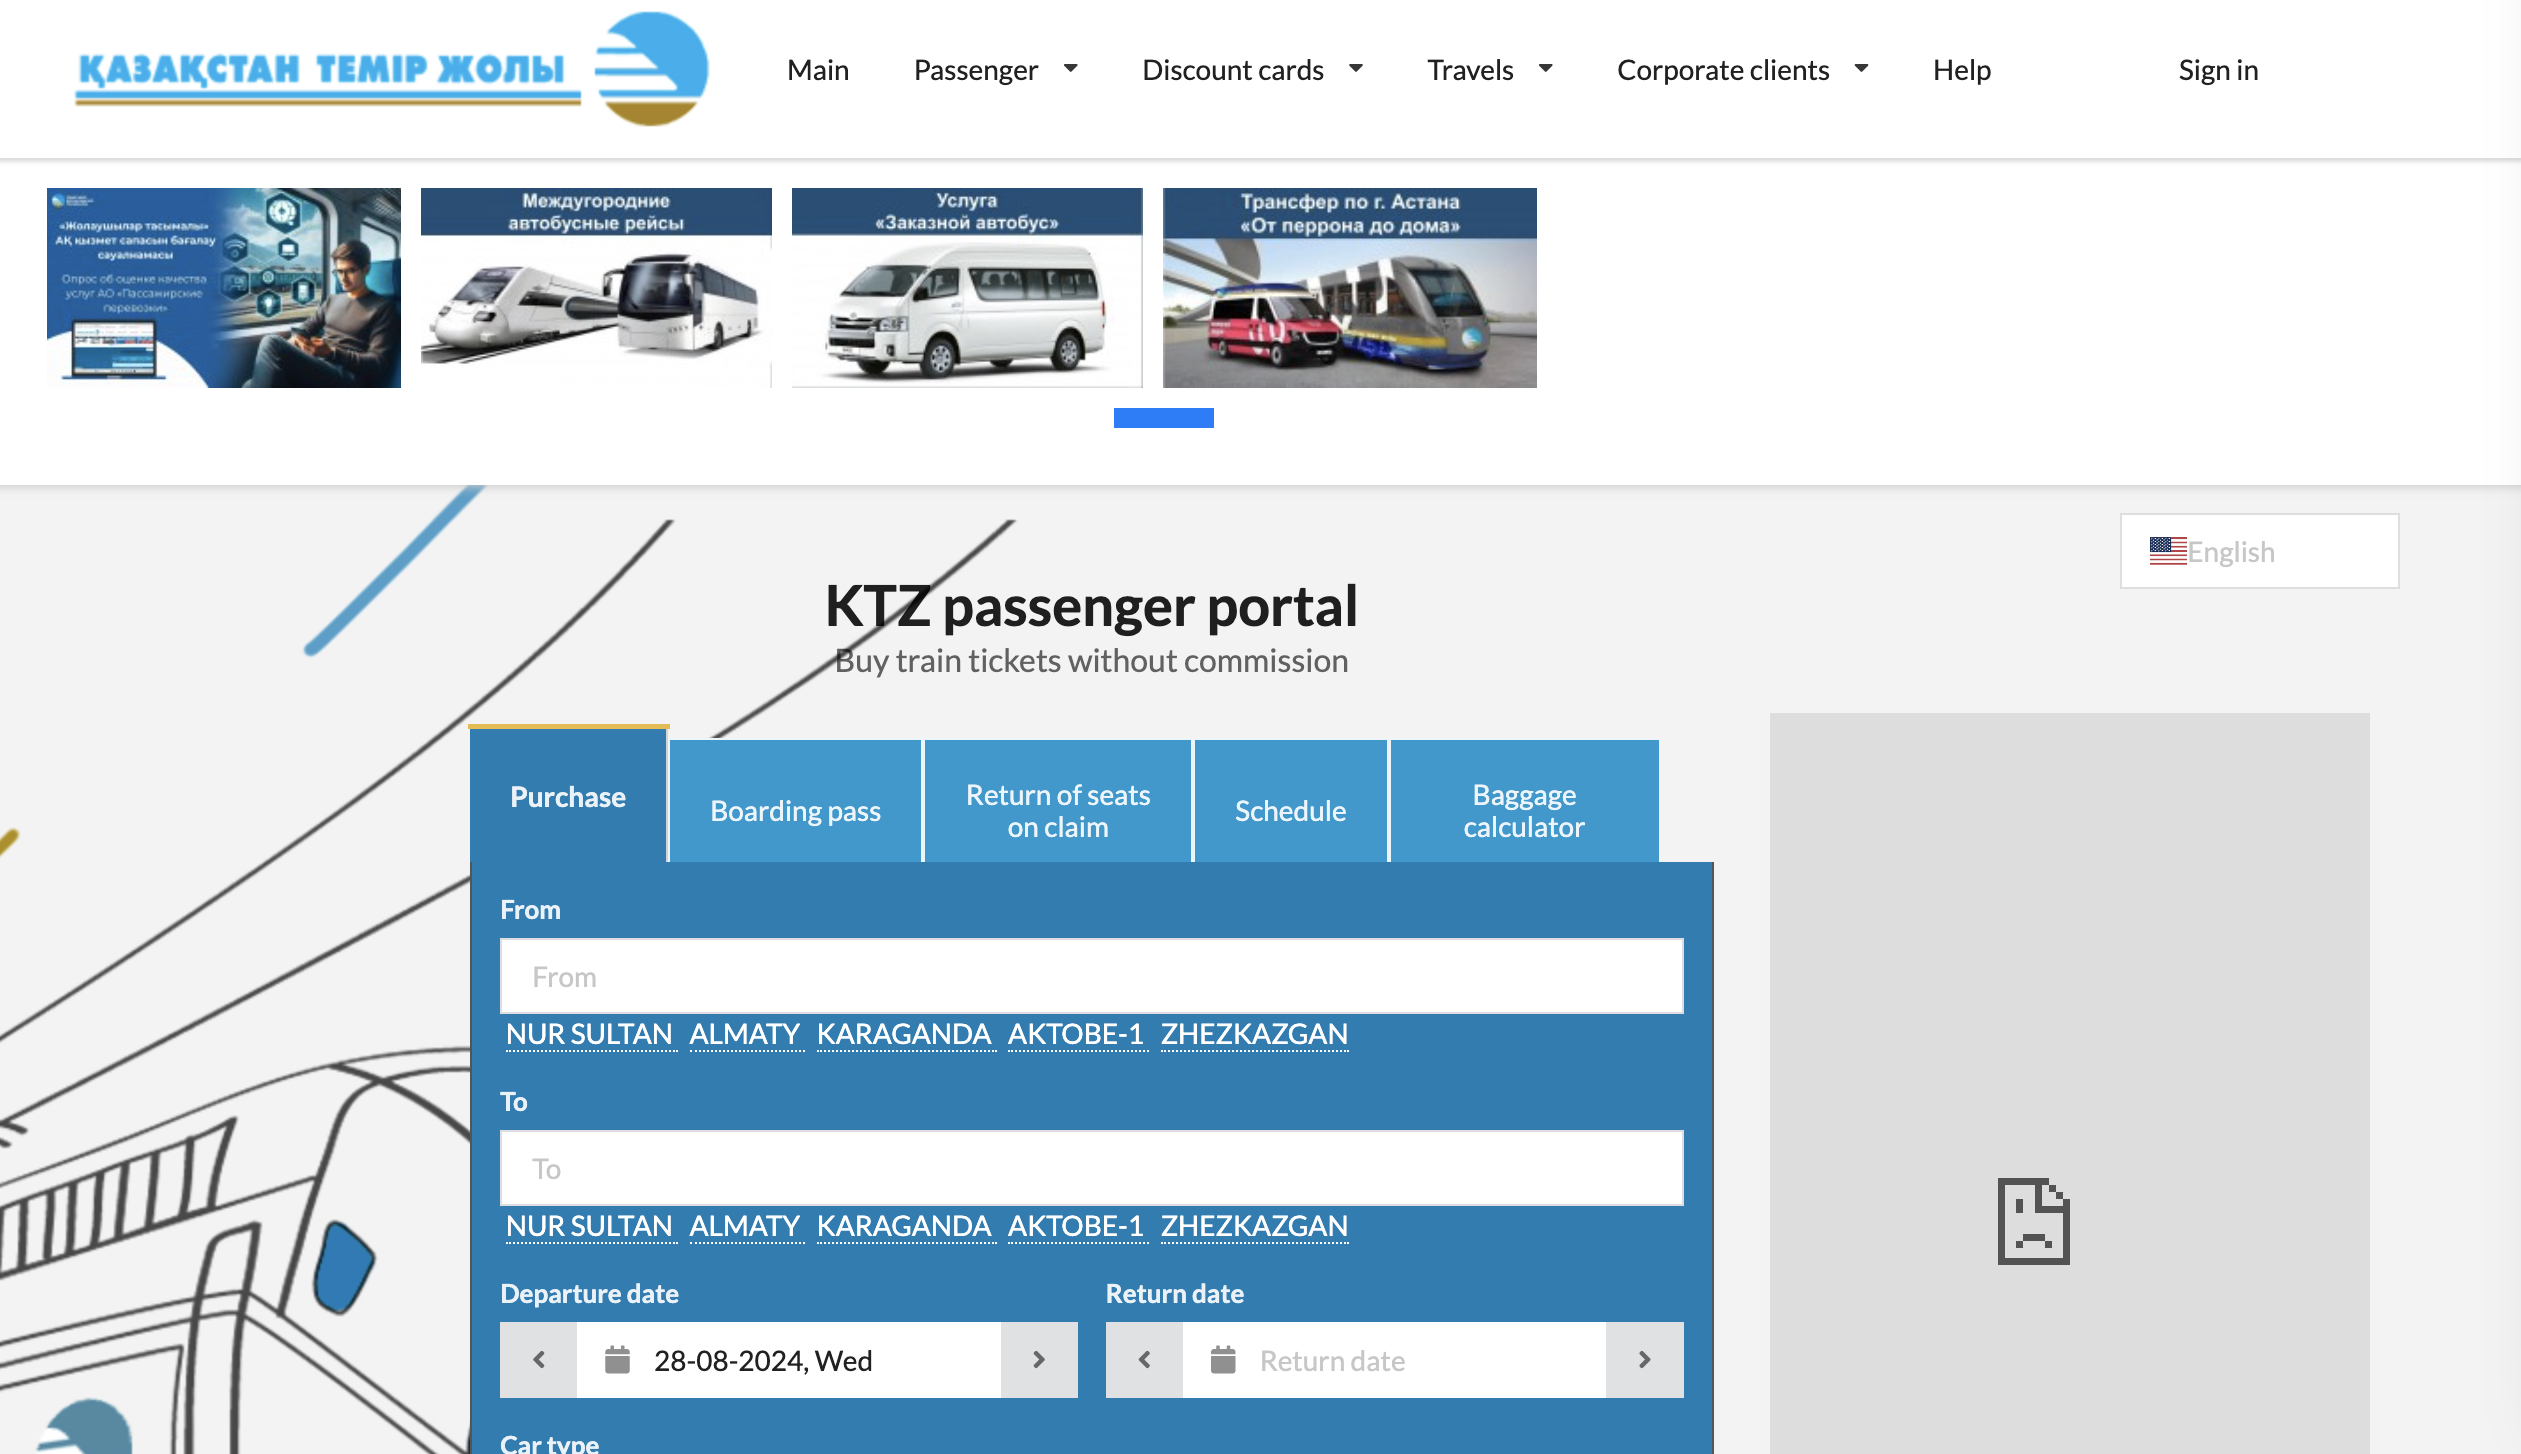
Task: Expand the Passenger dropdown menu
Action: (x=996, y=70)
